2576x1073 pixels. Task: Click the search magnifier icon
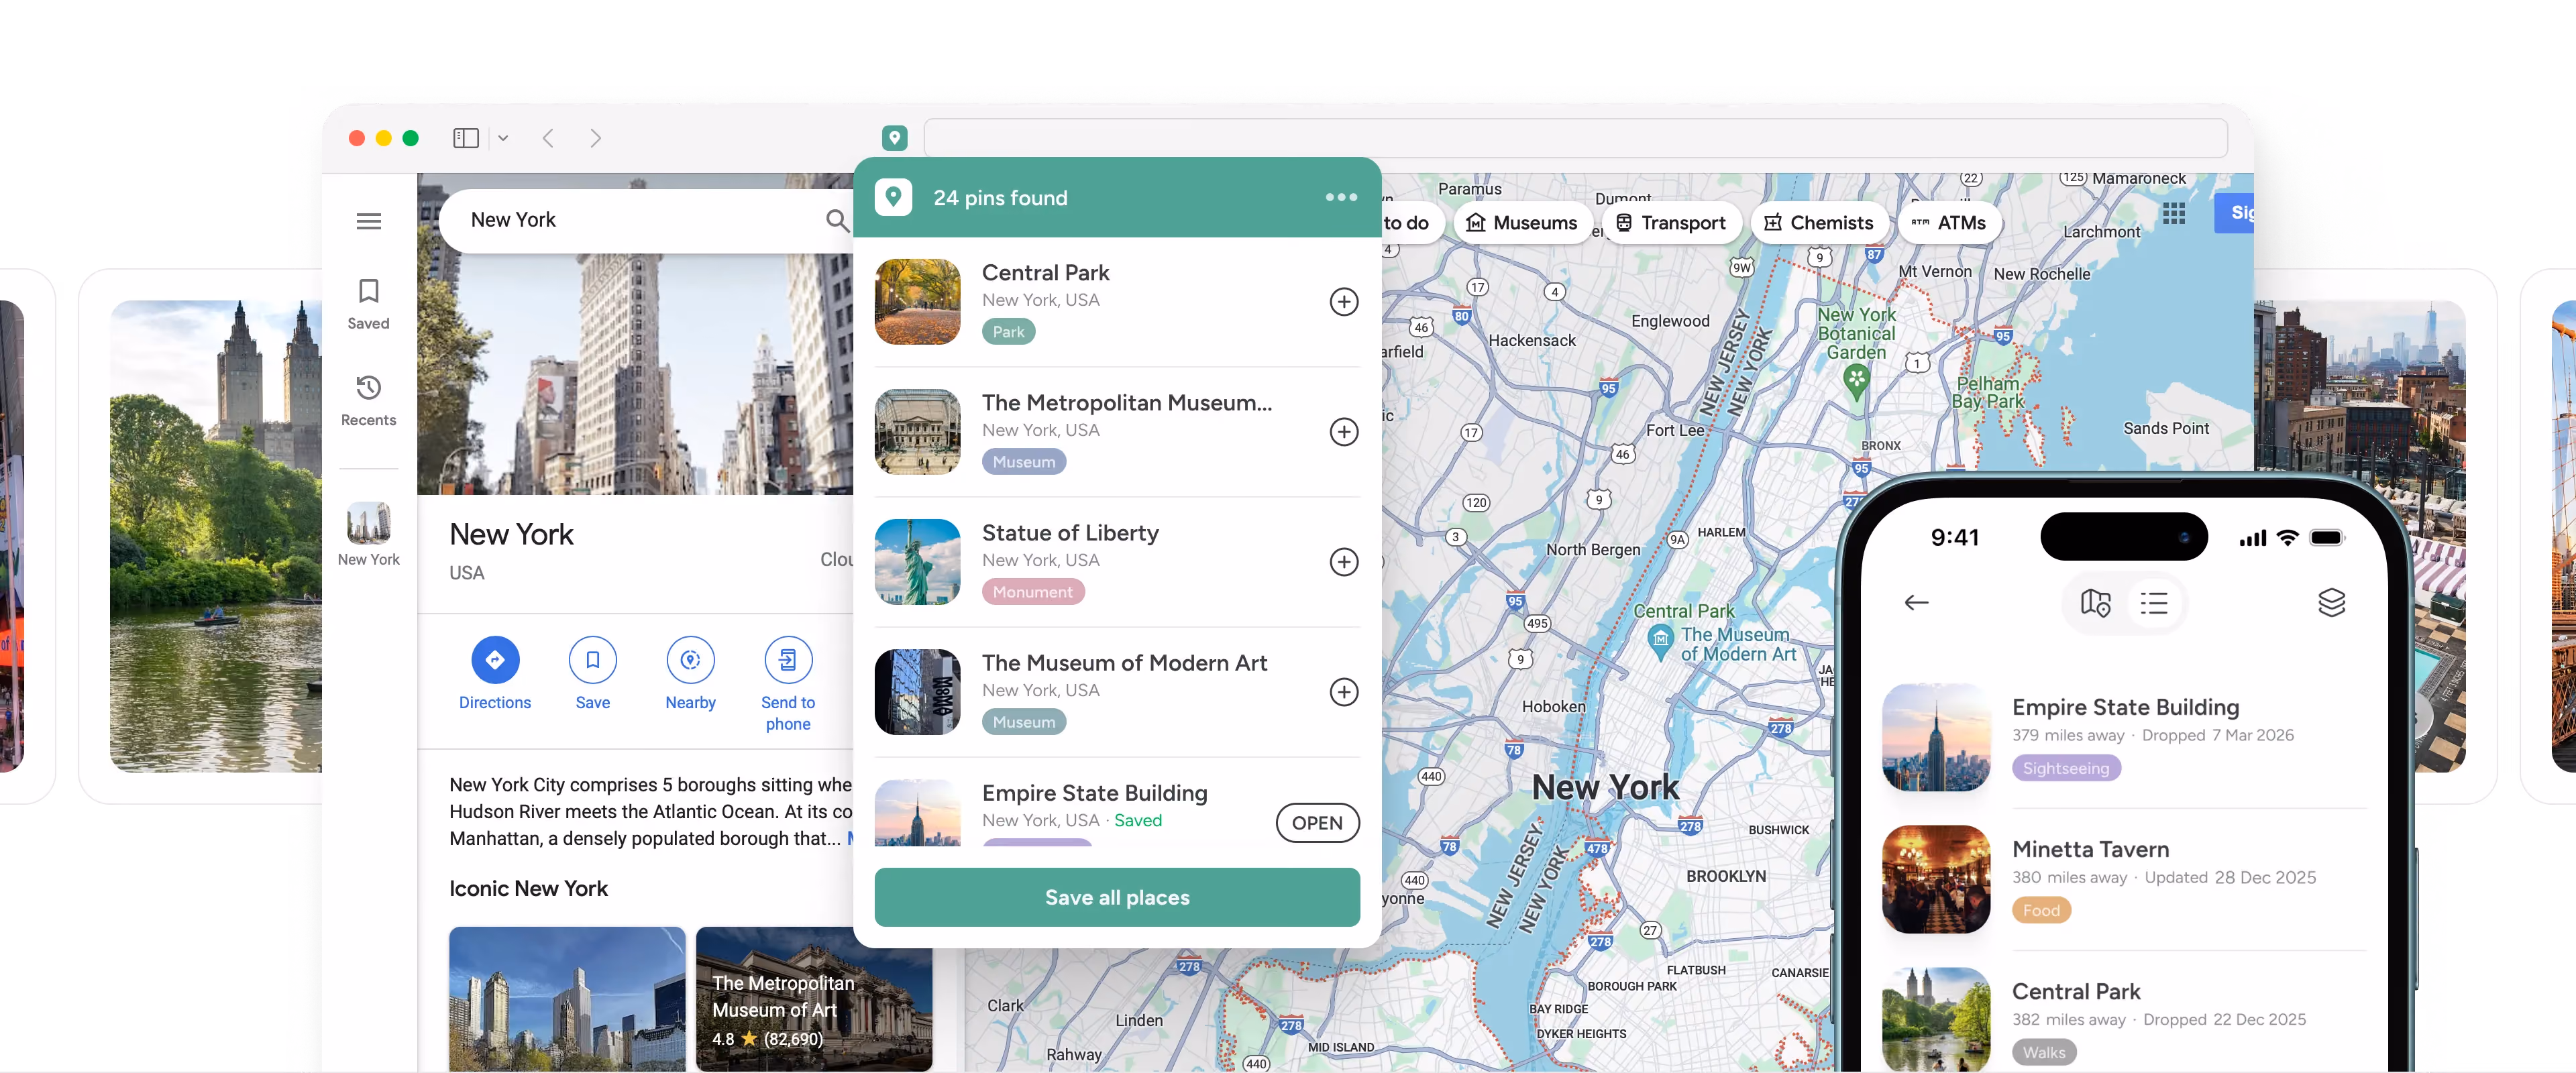pos(837,220)
